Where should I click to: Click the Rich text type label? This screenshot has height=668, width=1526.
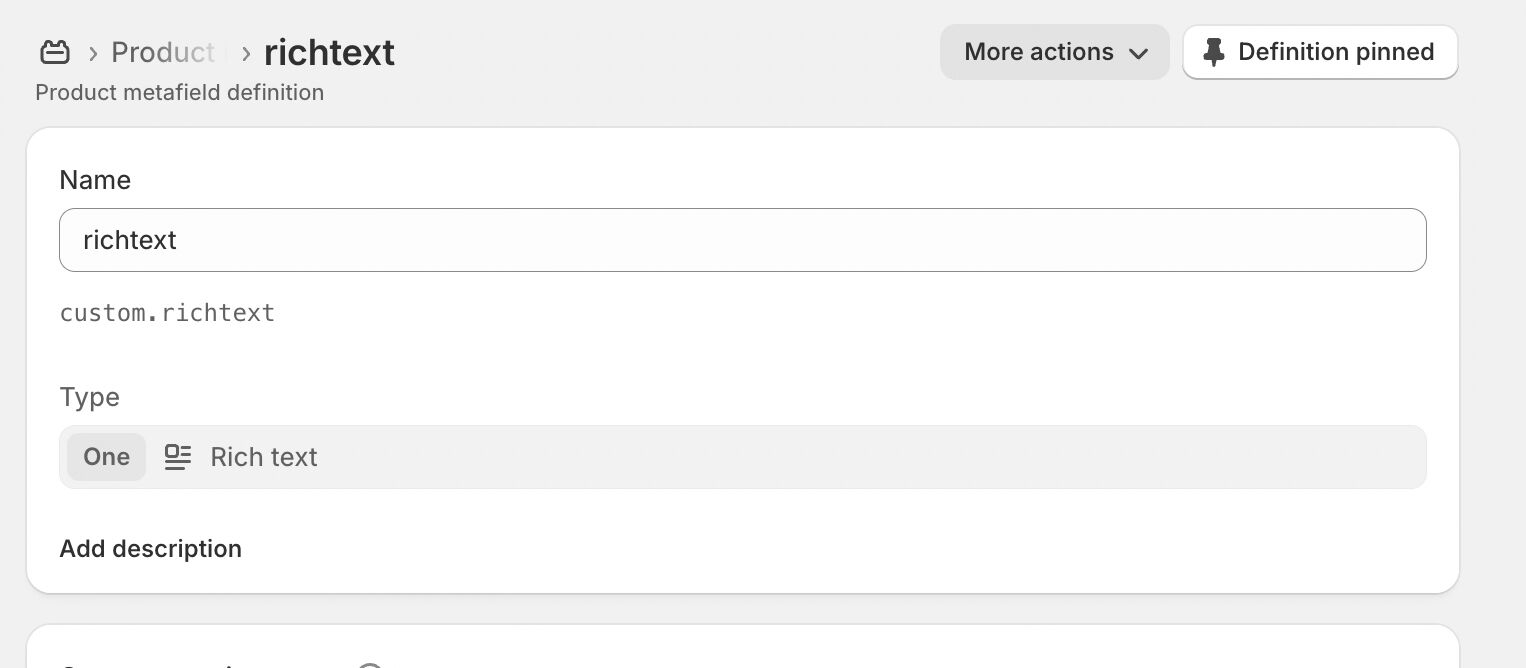click(264, 457)
